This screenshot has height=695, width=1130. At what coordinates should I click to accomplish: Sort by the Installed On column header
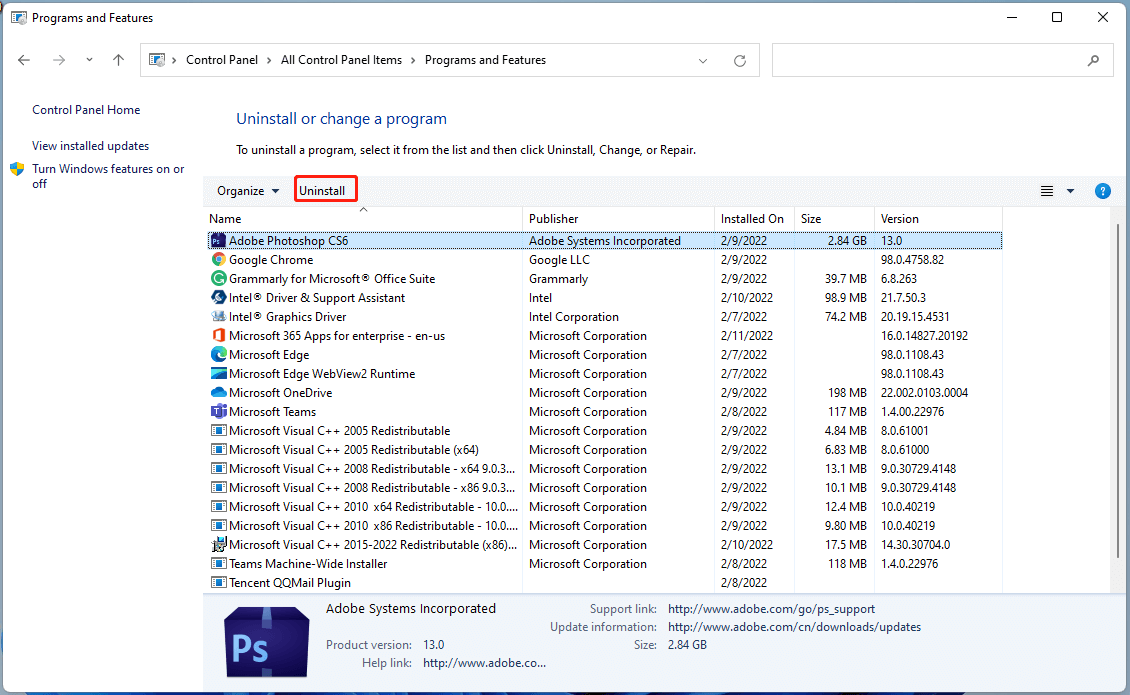tap(754, 218)
